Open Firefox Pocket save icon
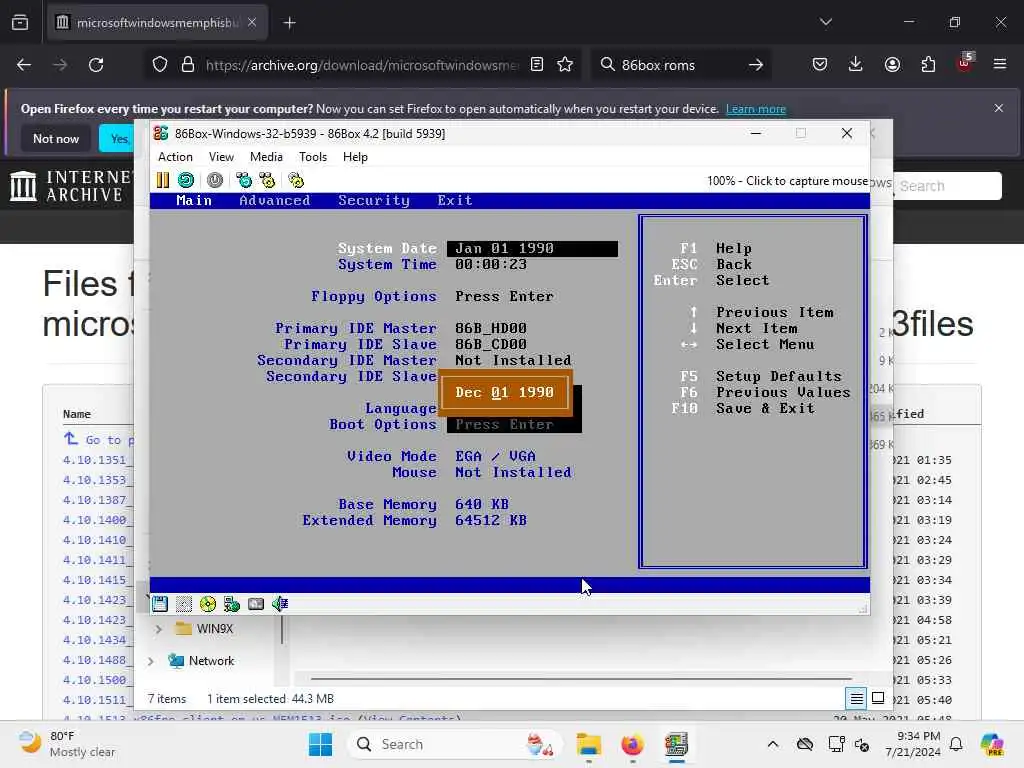The image size is (1024, 768). pos(820,65)
